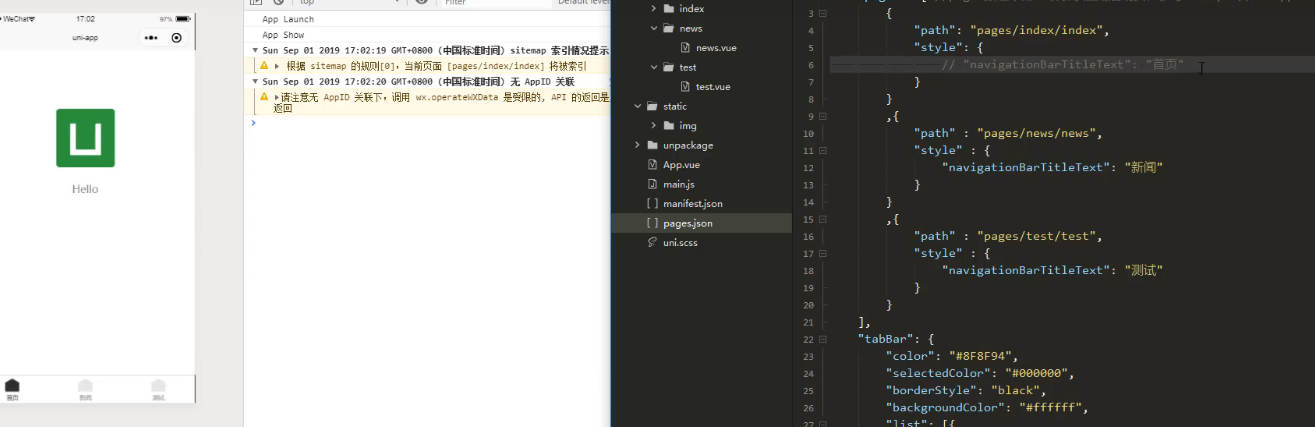Click the pages.json bracket file icon
Screen dimensions: 1315x427
point(652,223)
